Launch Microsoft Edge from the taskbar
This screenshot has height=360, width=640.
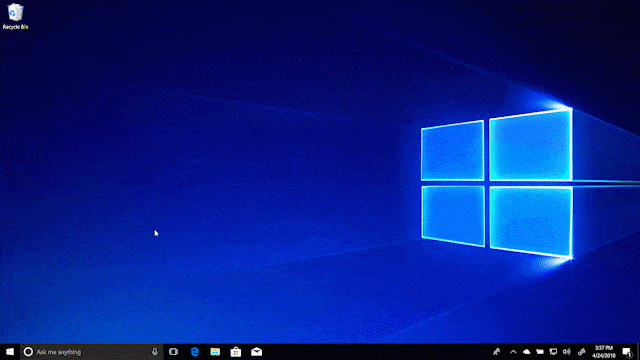pos(195,352)
